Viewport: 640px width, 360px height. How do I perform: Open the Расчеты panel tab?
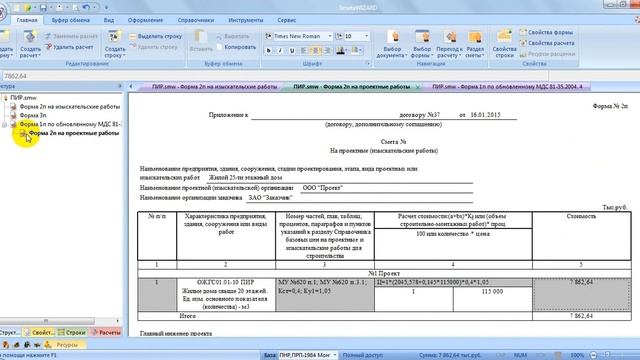106,333
